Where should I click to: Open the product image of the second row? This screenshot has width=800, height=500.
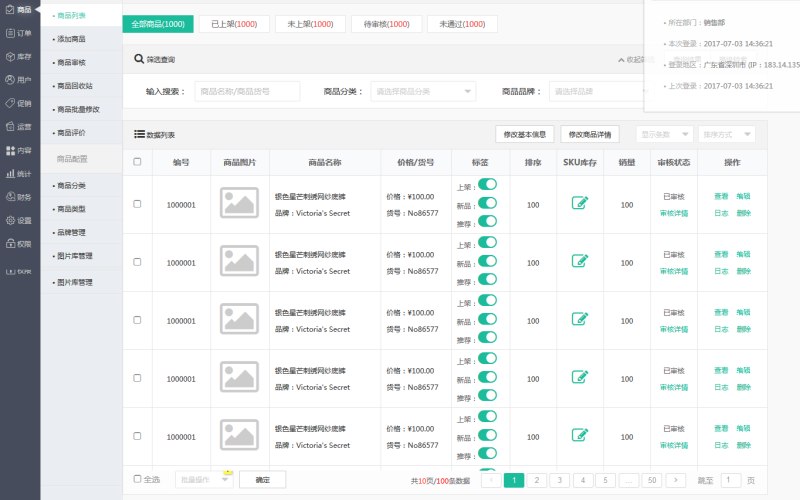tap(239, 261)
